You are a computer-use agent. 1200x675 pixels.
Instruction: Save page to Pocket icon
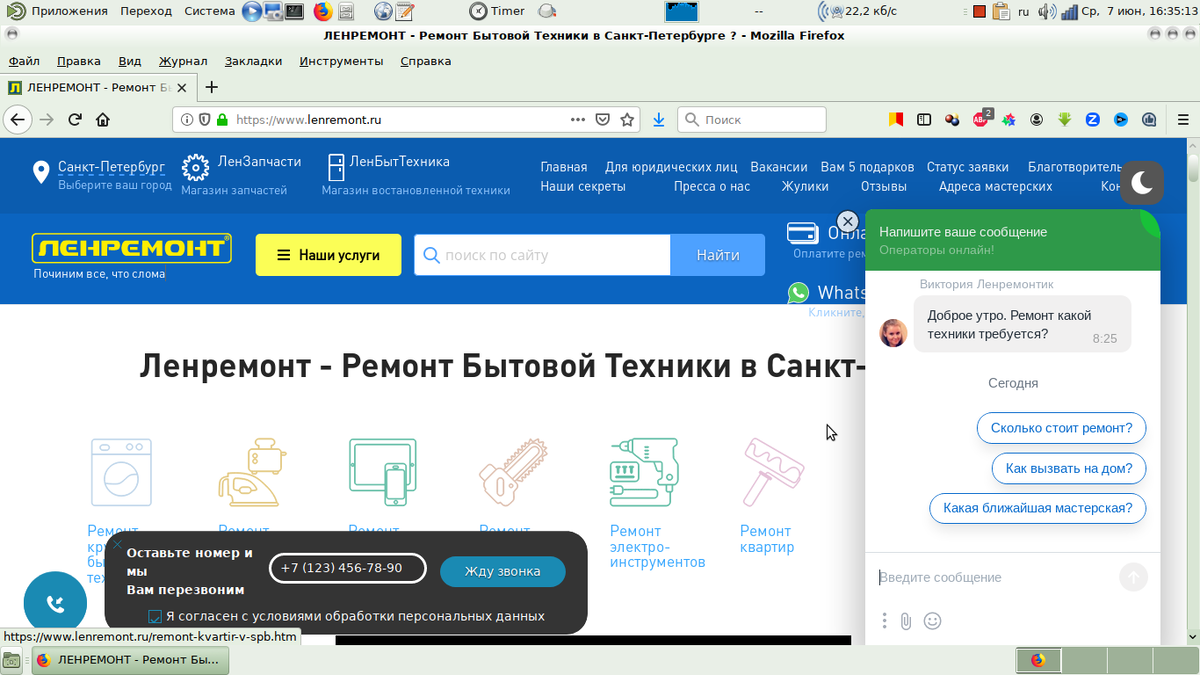(603, 119)
